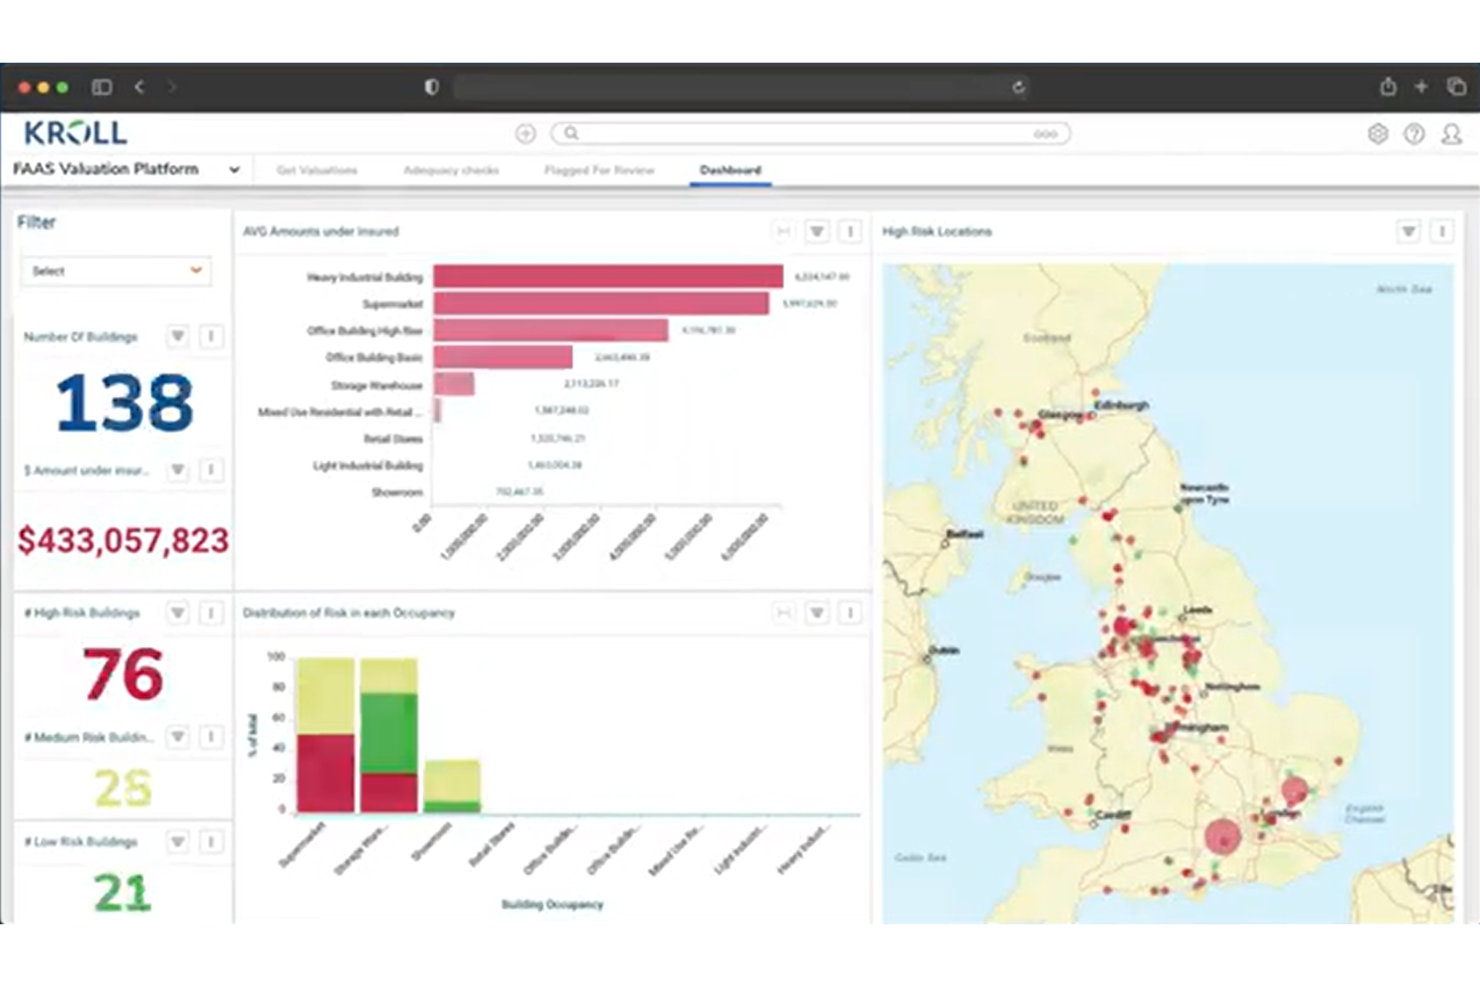This screenshot has width=1480, height=987.
Task: Click the large red cluster near London
Action: pyautogui.click(x=1222, y=836)
